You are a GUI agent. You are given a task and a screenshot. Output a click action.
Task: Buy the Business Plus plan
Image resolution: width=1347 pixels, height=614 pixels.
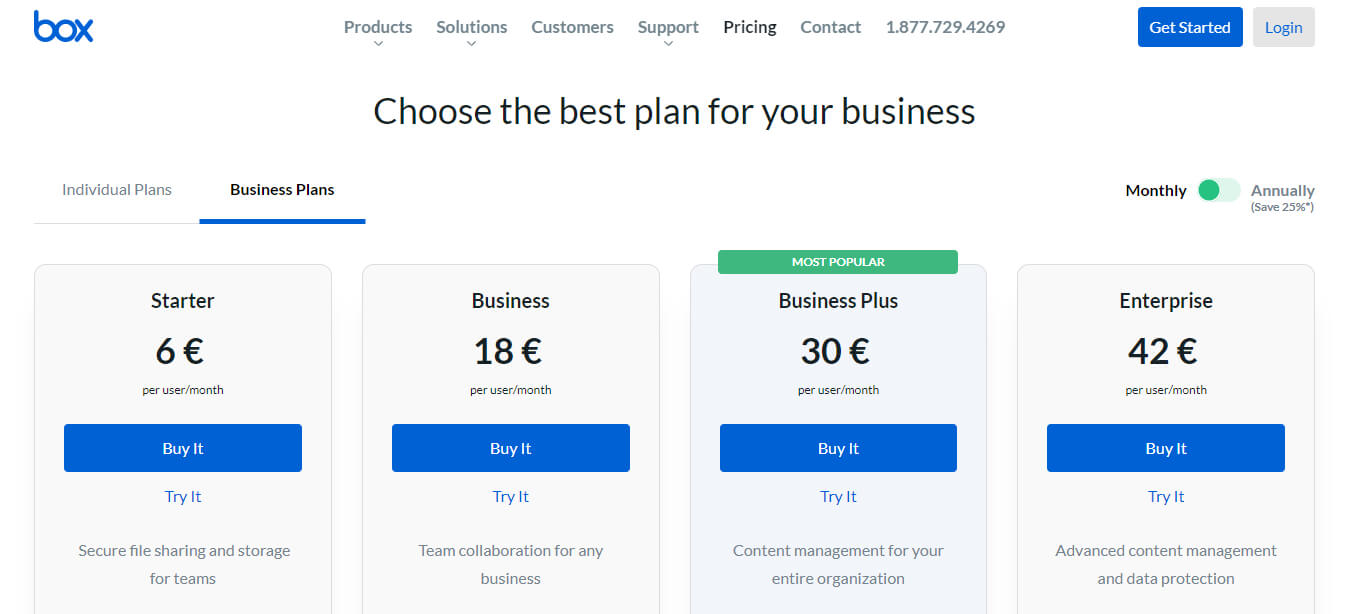coord(838,448)
